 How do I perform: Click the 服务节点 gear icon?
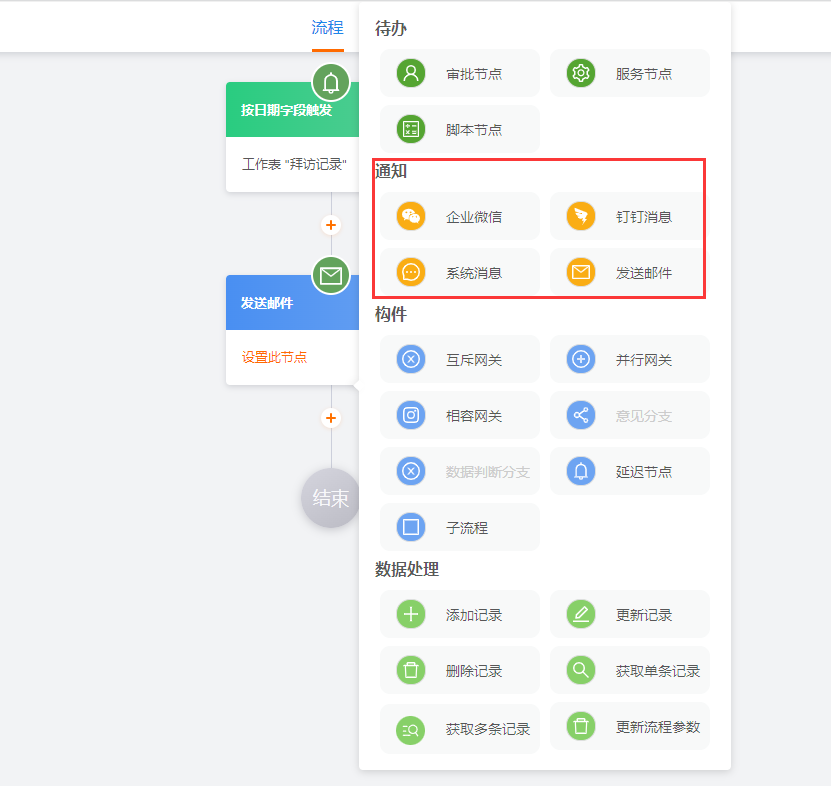tap(581, 73)
